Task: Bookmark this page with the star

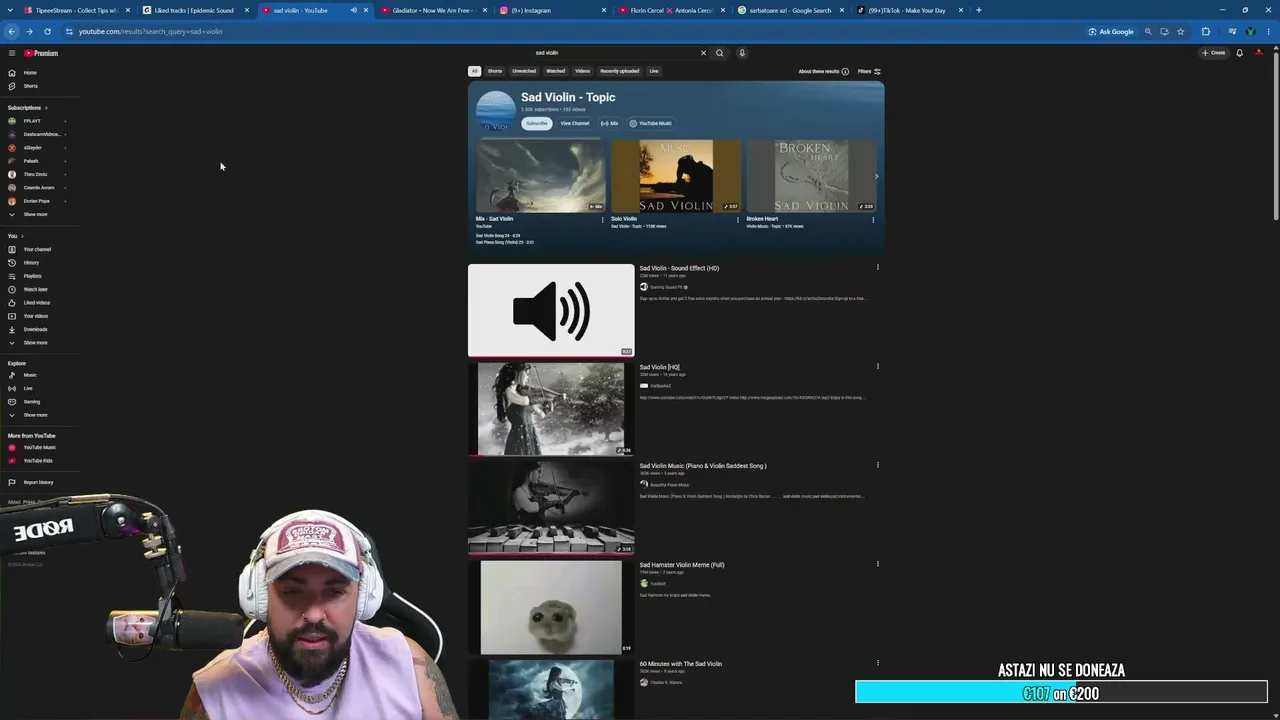Action: 1180,31
